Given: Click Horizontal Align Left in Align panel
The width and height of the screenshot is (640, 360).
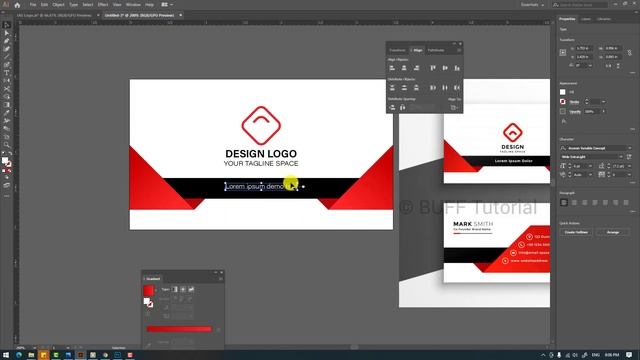Looking at the screenshot, I should pos(392,68).
